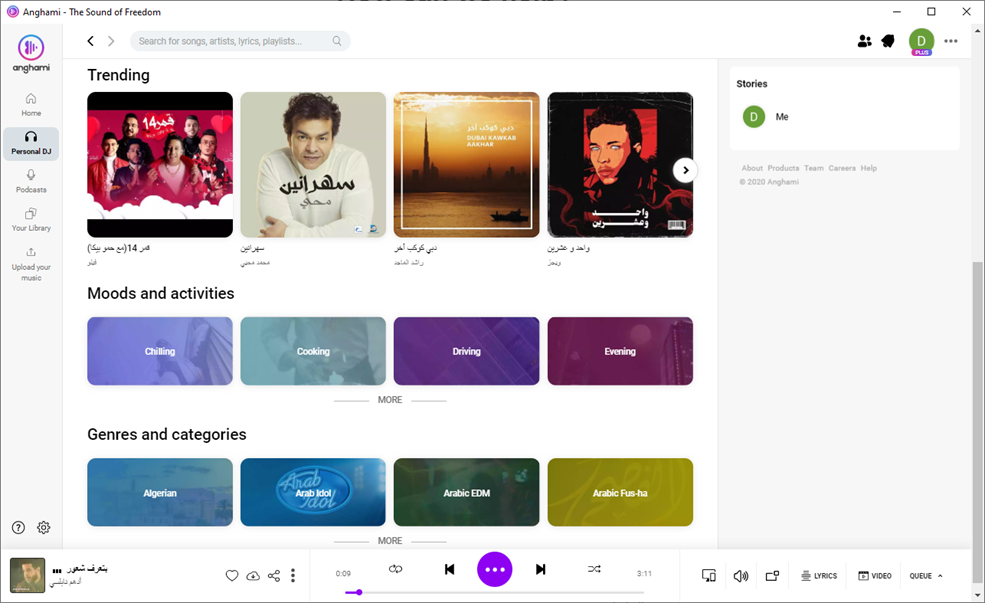The image size is (985, 603).
Task: Toggle repeat mode
Action: tap(395, 569)
